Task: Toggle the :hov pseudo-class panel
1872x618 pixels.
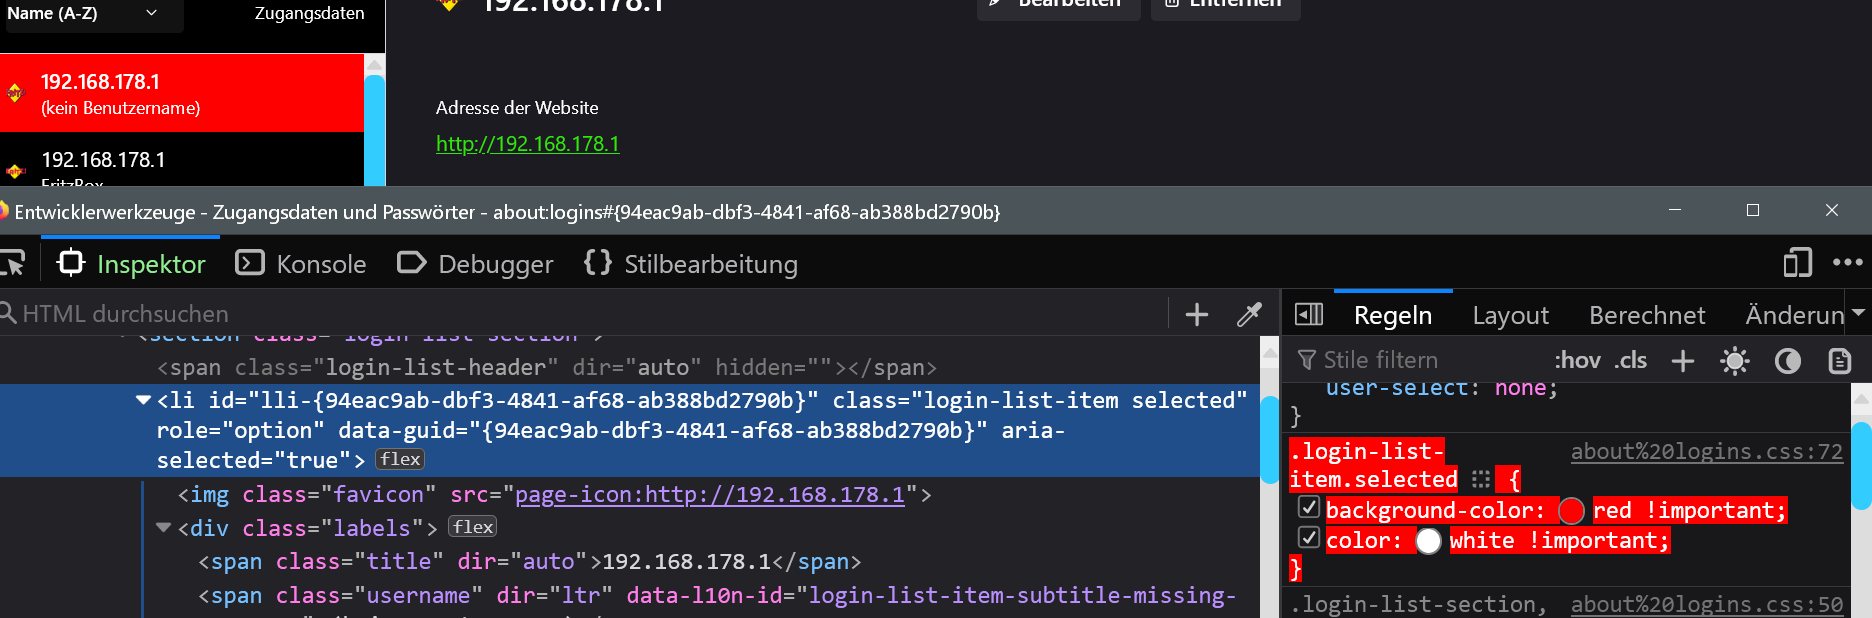Action: 1577,361
